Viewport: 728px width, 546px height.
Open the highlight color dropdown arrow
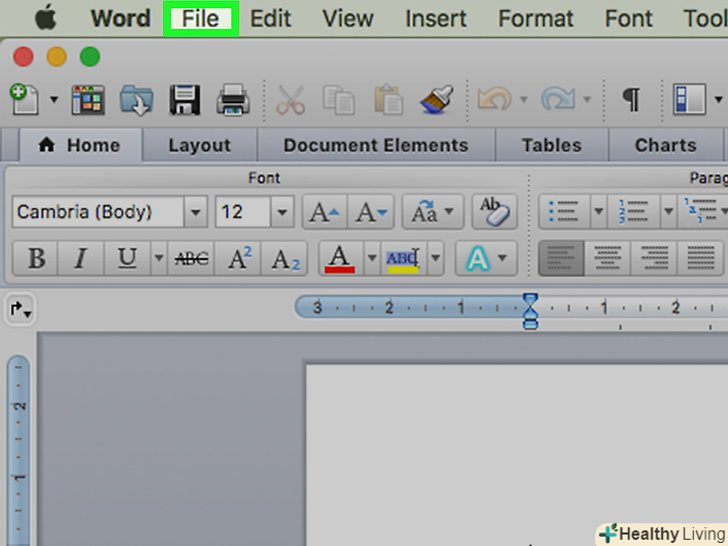point(436,258)
